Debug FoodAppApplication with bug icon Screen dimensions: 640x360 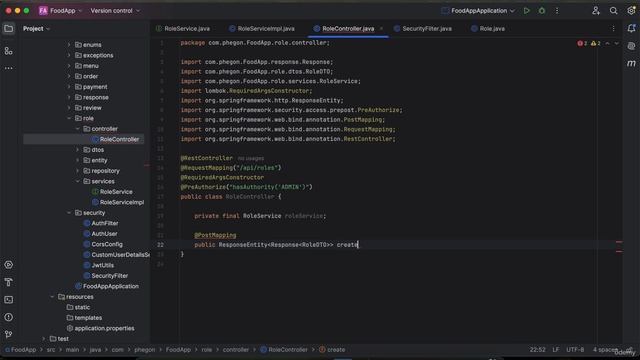(x=542, y=11)
